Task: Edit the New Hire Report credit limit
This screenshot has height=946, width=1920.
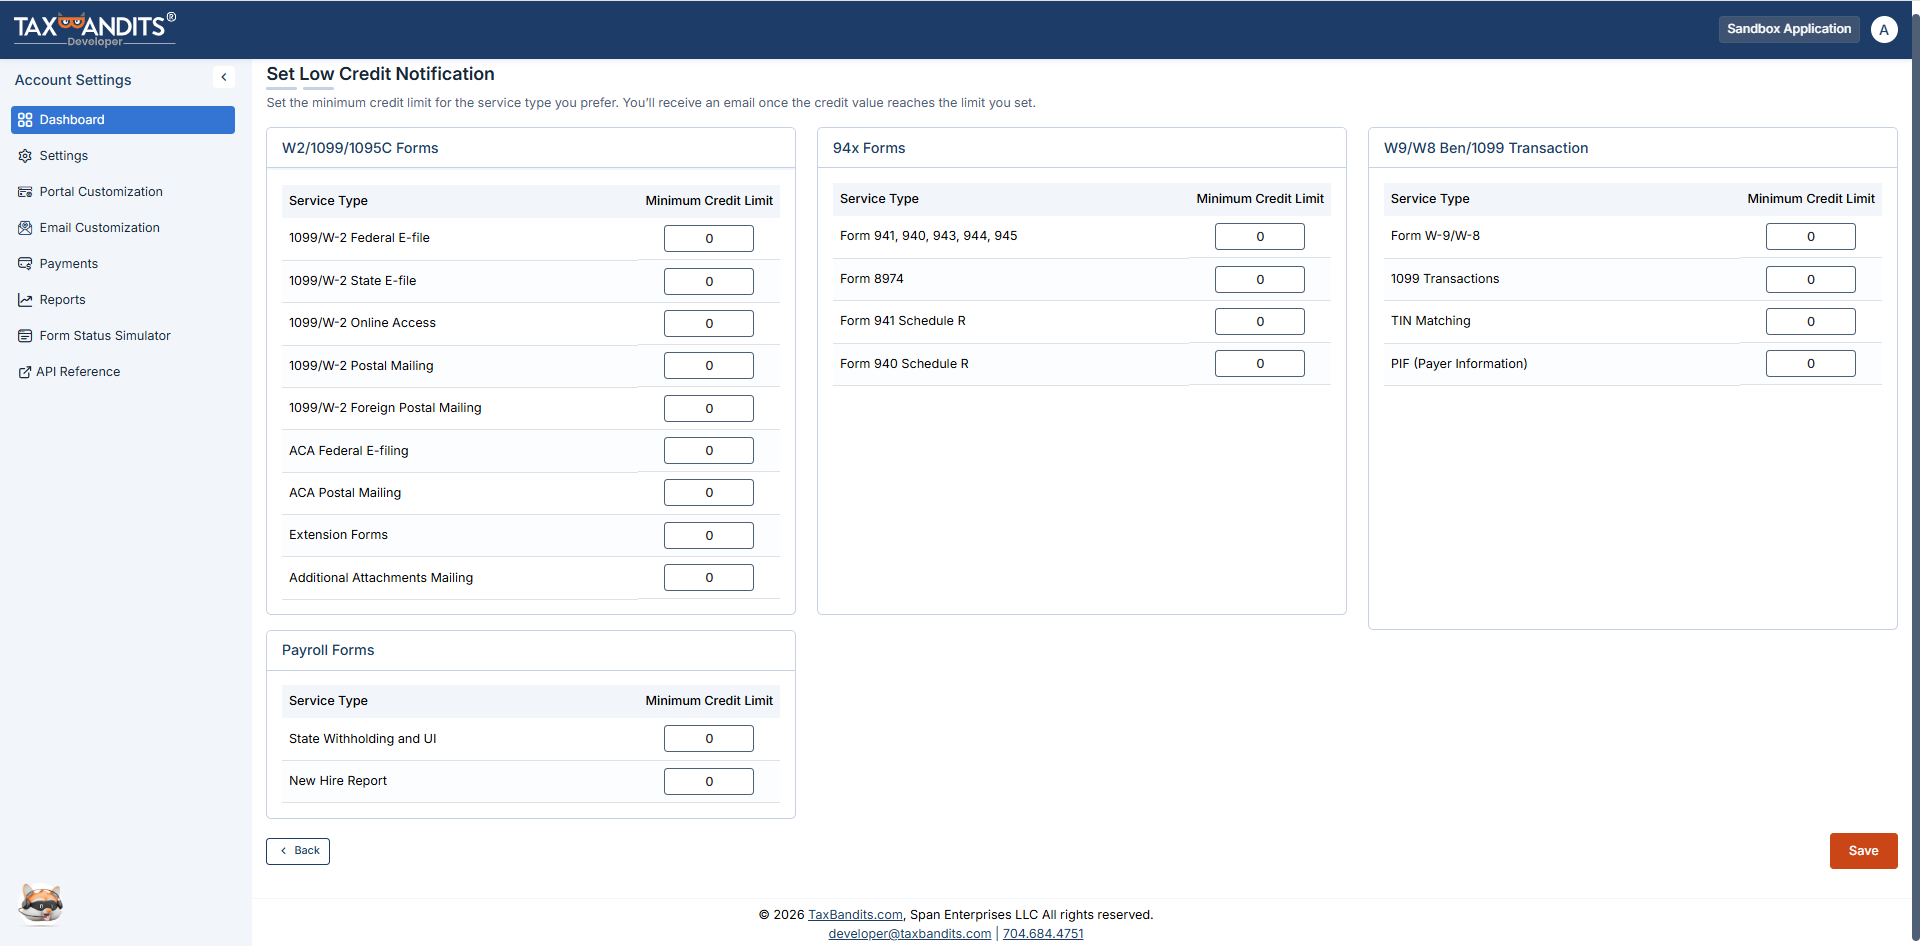Action: 709,782
